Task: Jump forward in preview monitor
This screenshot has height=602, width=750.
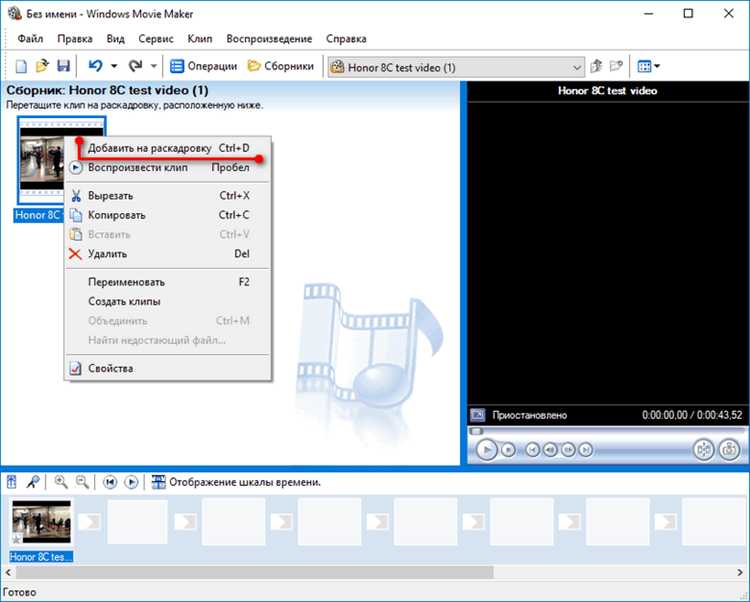Action: coord(585,450)
